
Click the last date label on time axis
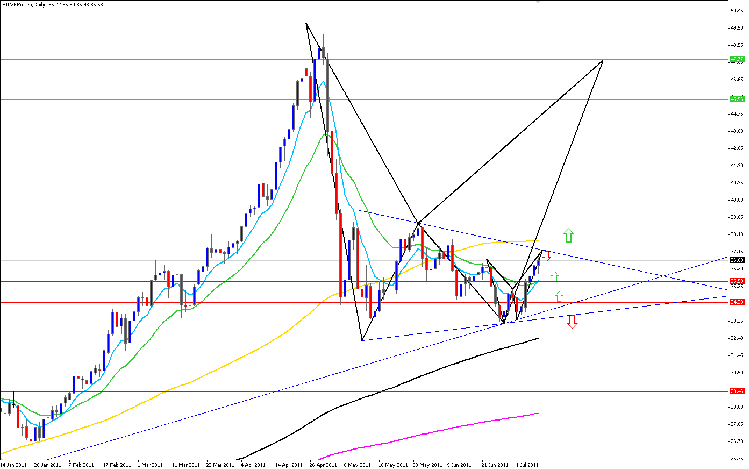coord(528,464)
